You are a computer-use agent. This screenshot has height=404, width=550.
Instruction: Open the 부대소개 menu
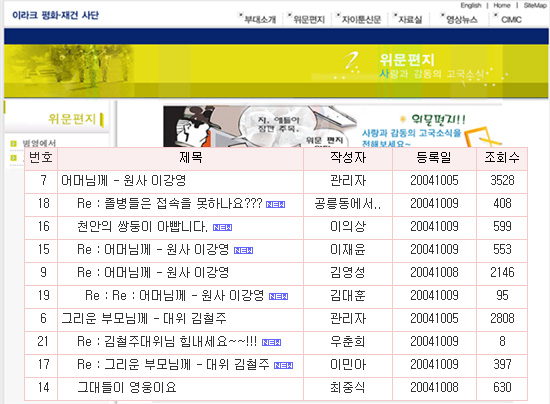[260, 19]
